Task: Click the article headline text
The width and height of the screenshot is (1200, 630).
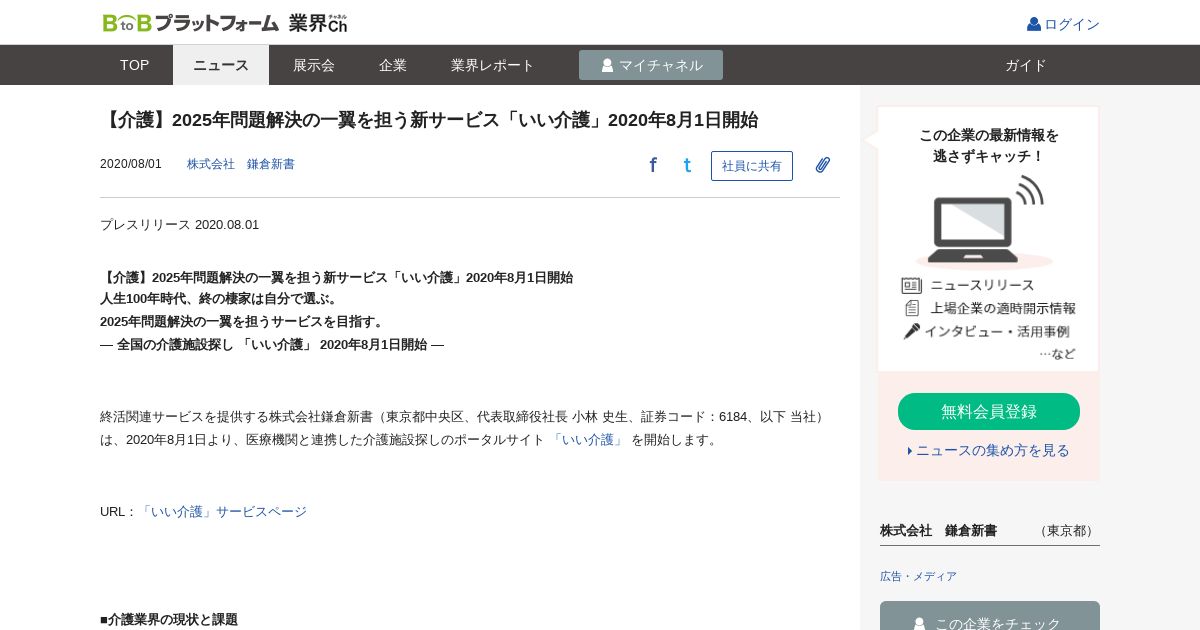Action: [x=429, y=120]
